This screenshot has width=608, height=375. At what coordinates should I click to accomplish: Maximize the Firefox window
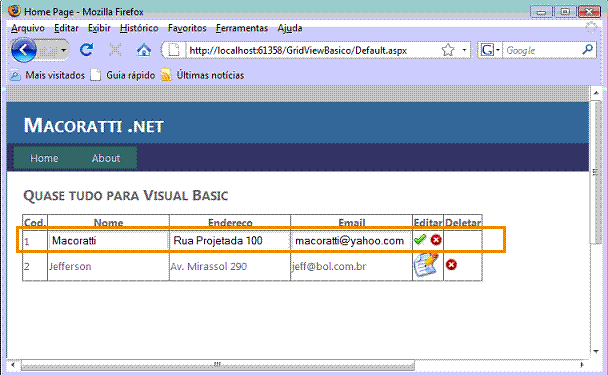pos(565,12)
